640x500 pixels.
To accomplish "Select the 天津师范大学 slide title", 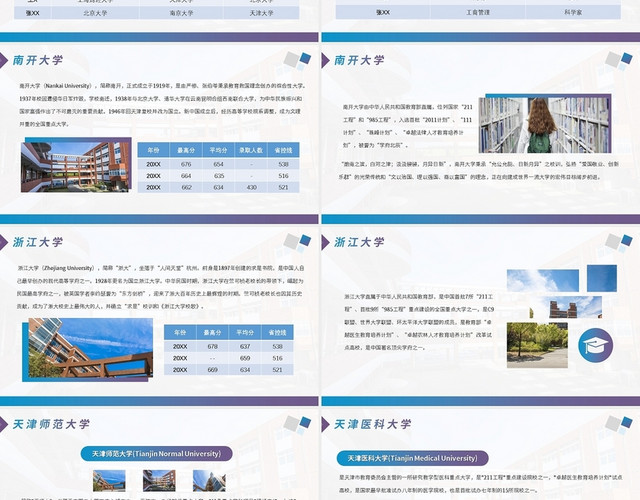I will tap(51, 424).
